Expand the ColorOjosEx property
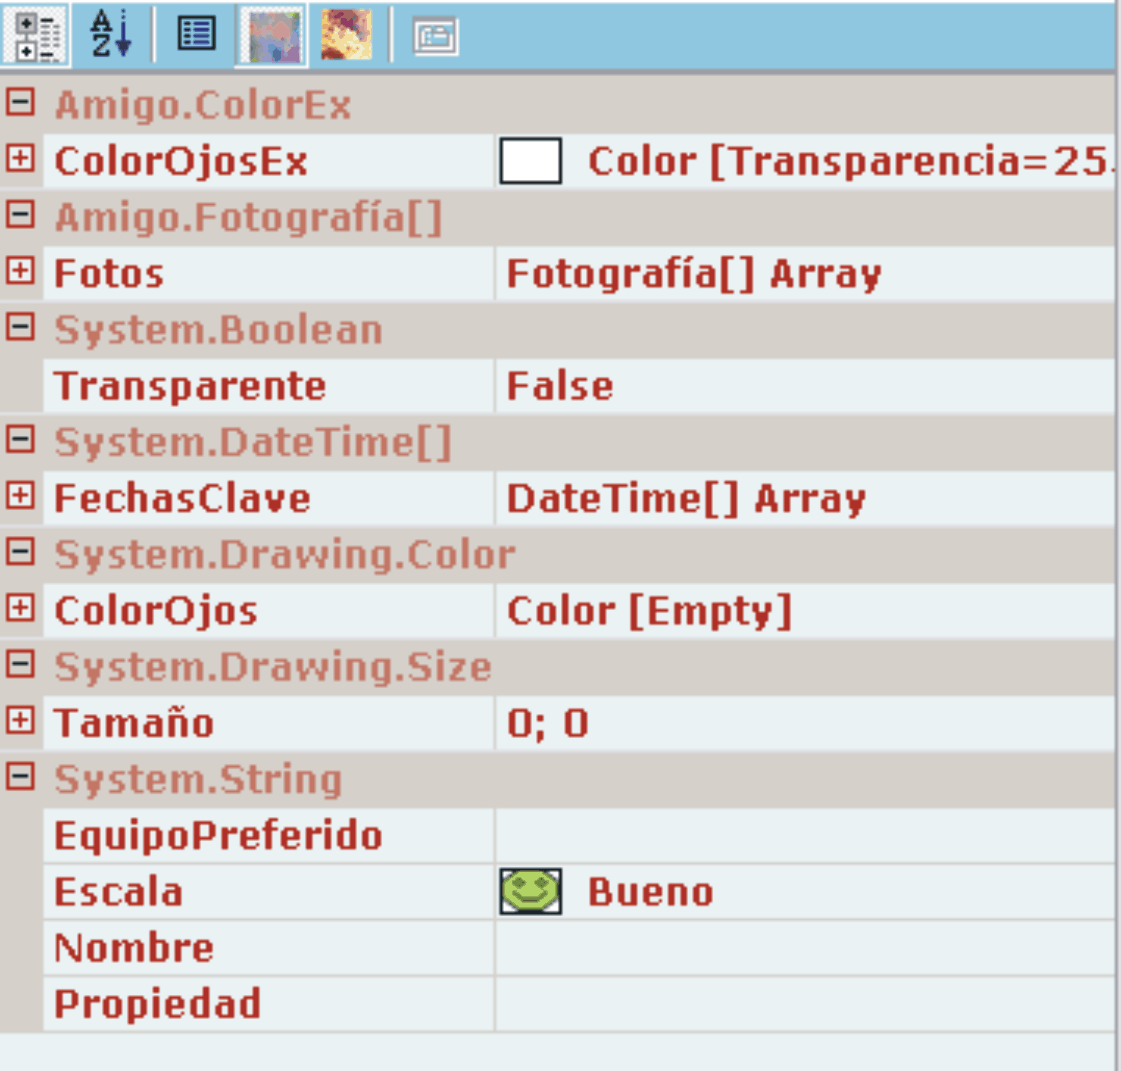1121x1071 pixels. point(20,159)
